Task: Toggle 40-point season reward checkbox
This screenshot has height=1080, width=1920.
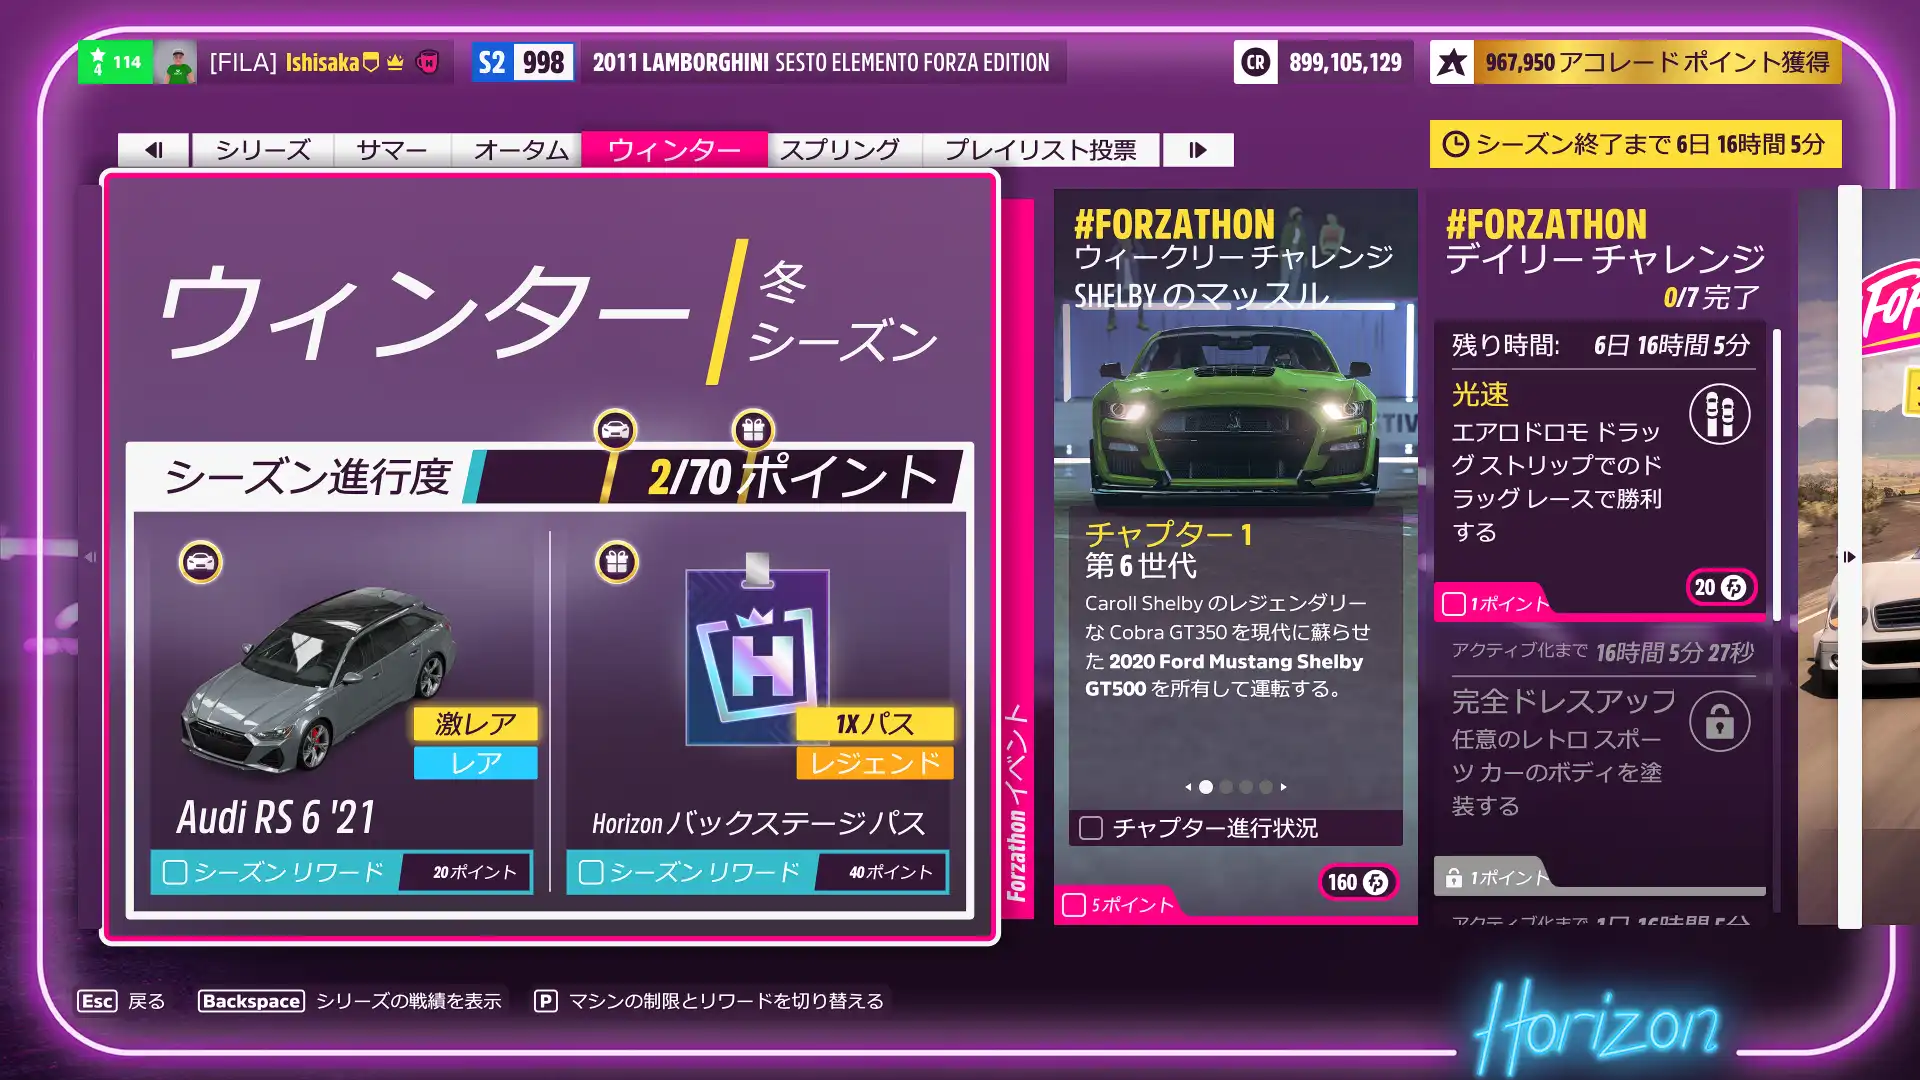Action: [x=591, y=872]
